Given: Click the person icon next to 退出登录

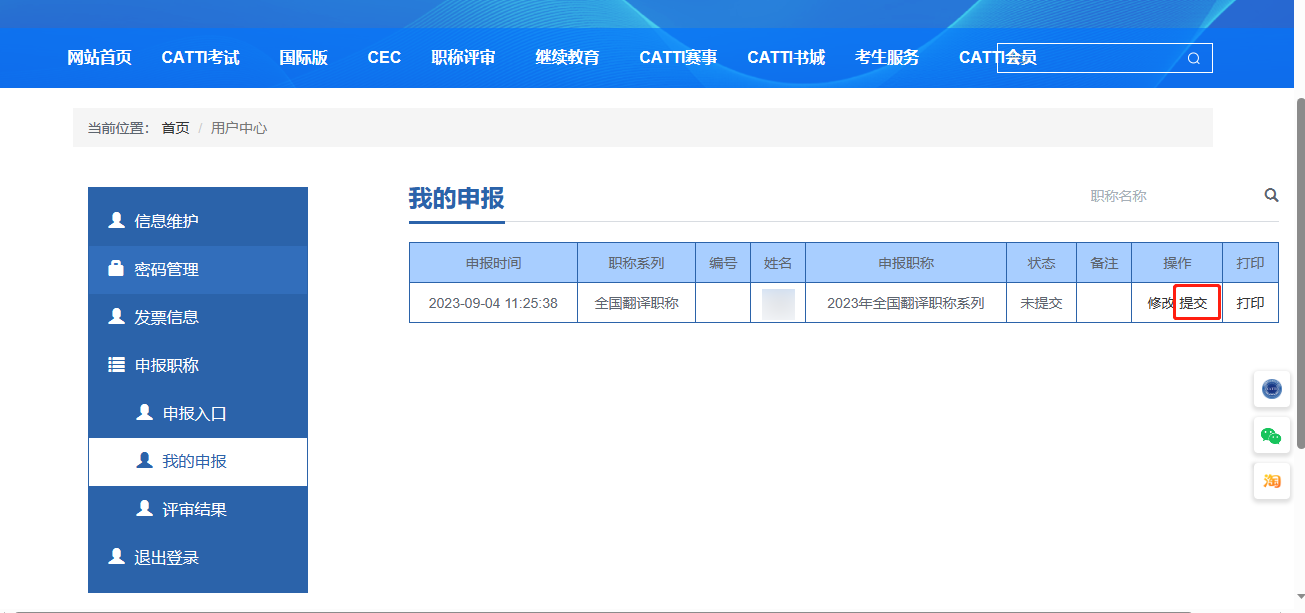Looking at the screenshot, I should pos(116,557).
